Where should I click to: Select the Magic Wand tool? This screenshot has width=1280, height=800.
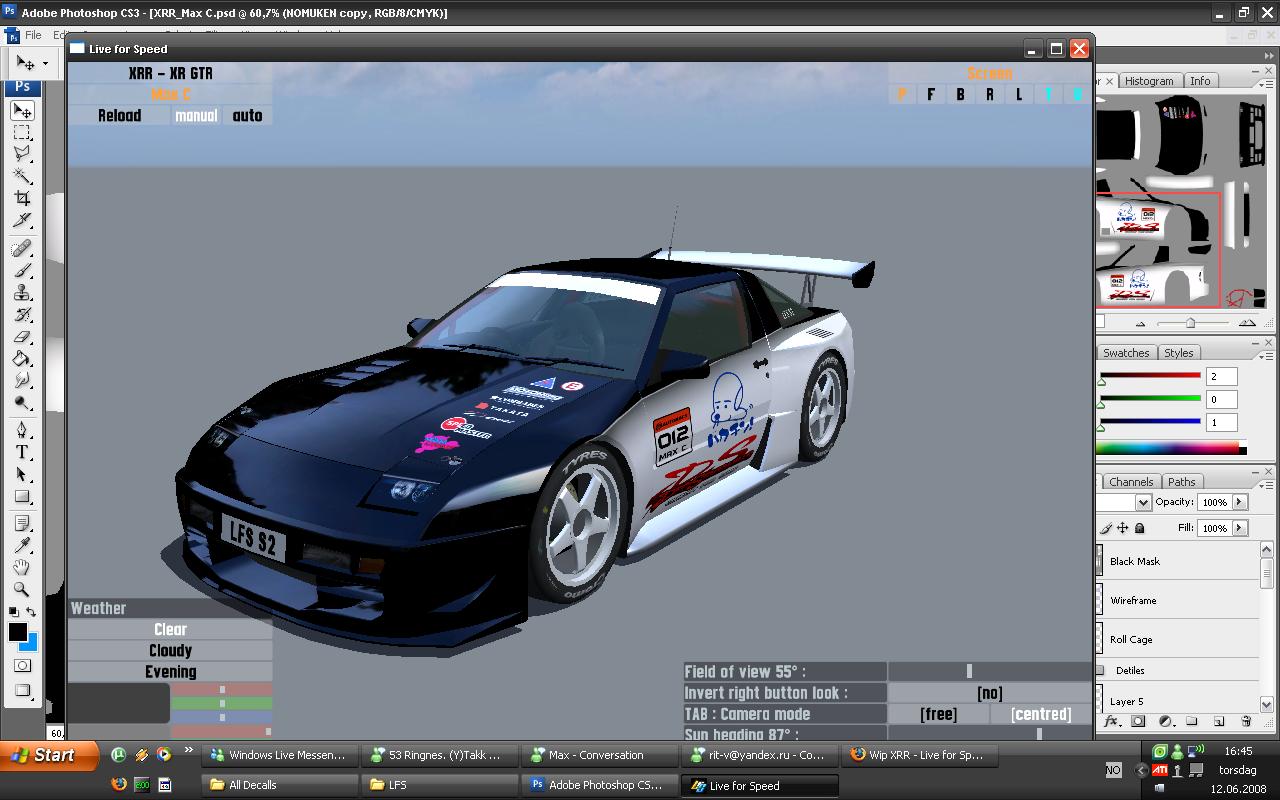[x=22, y=176]
